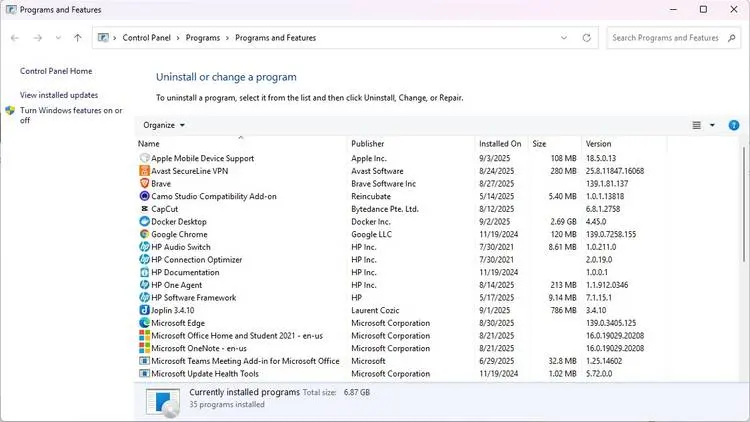The image size is (750, 422).
Task: Click the 9/3/2025 installed date cell
Action: (x=495, y=158)
